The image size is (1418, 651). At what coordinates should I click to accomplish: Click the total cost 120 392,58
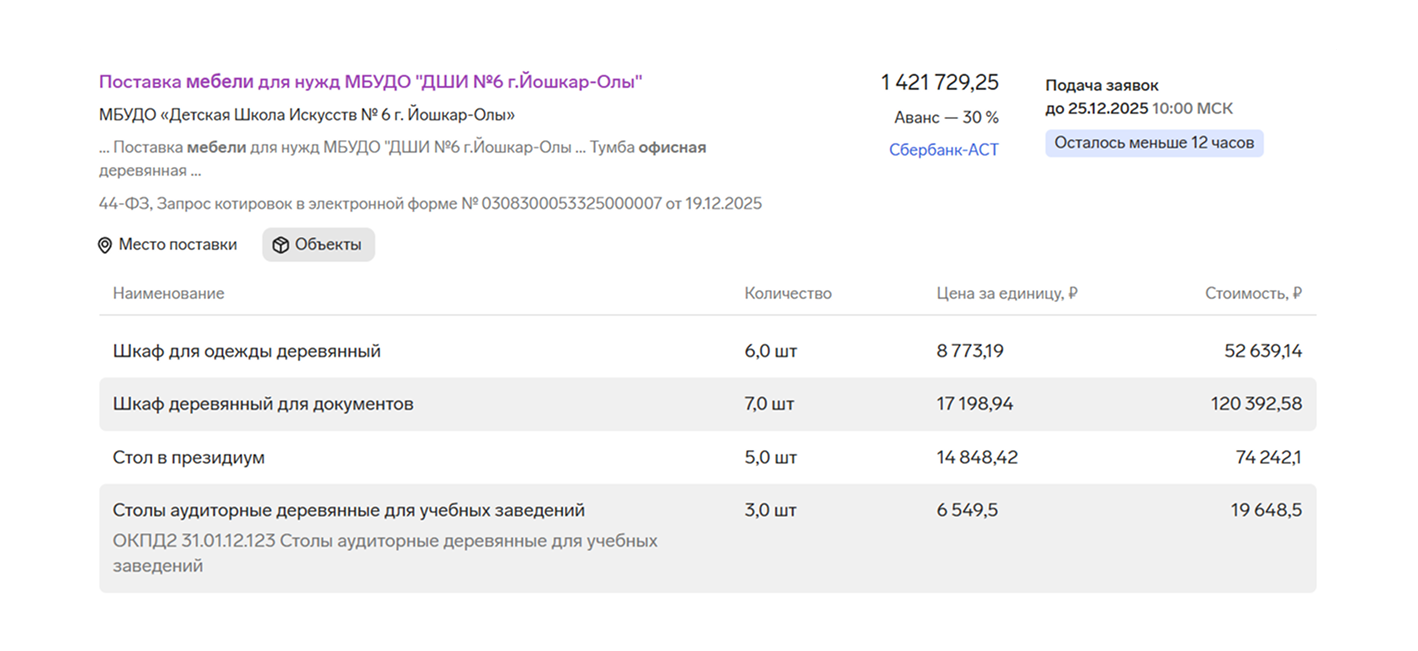(1256, 405)
